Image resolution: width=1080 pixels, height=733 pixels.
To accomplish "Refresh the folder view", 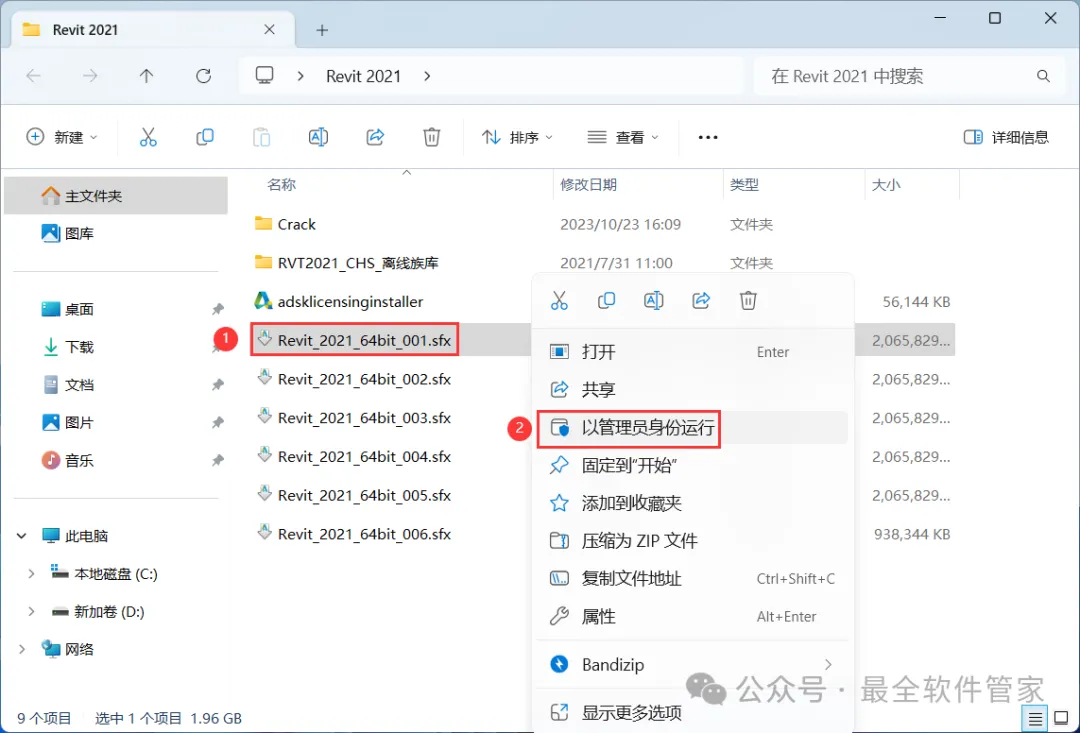I will (x=203, y=76).
